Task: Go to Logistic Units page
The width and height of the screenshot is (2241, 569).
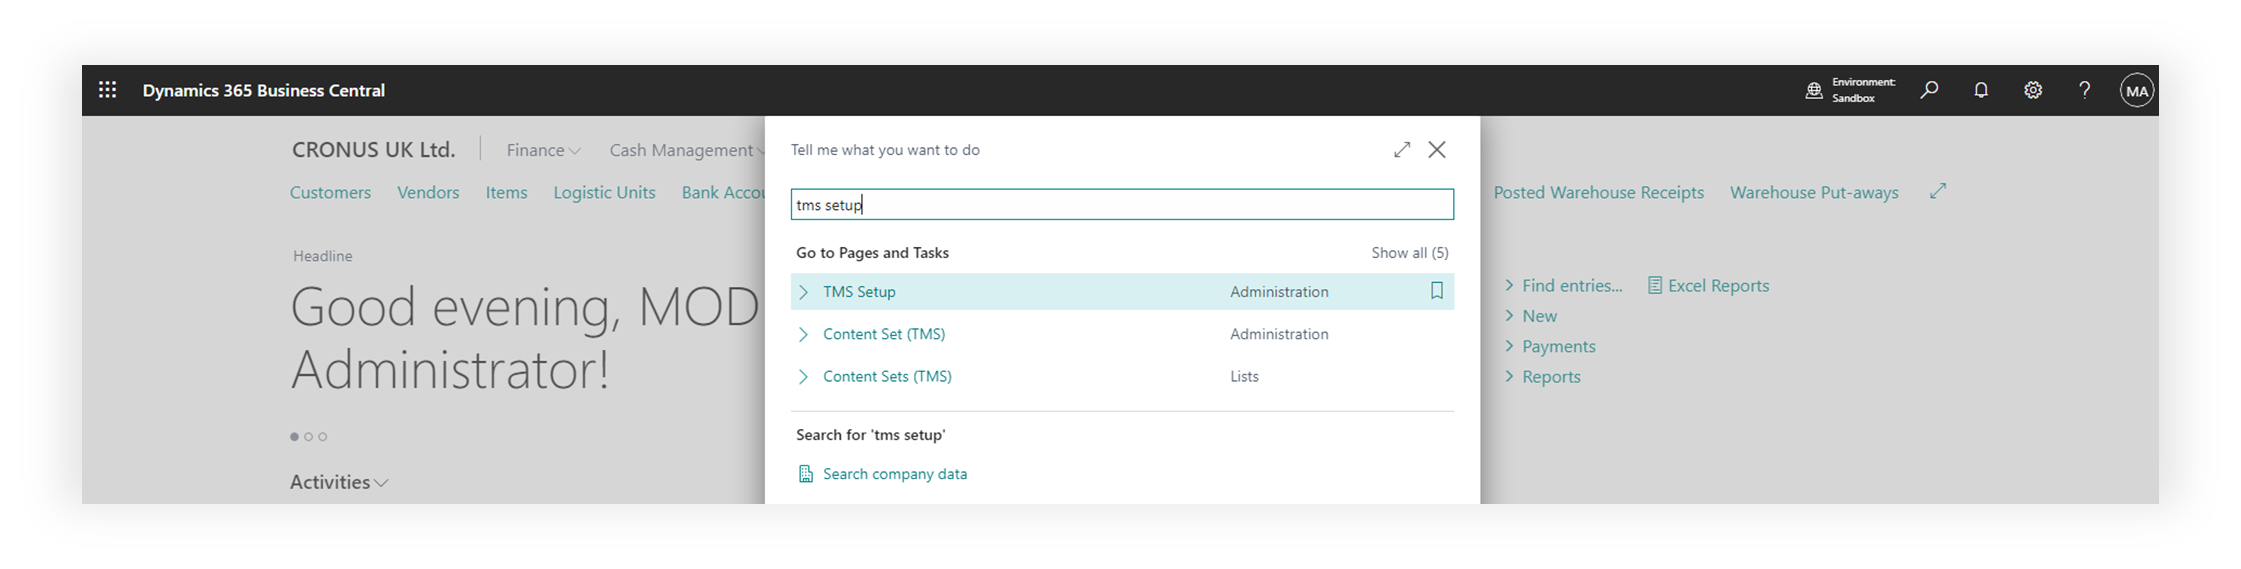Action: tap(604, 192)
